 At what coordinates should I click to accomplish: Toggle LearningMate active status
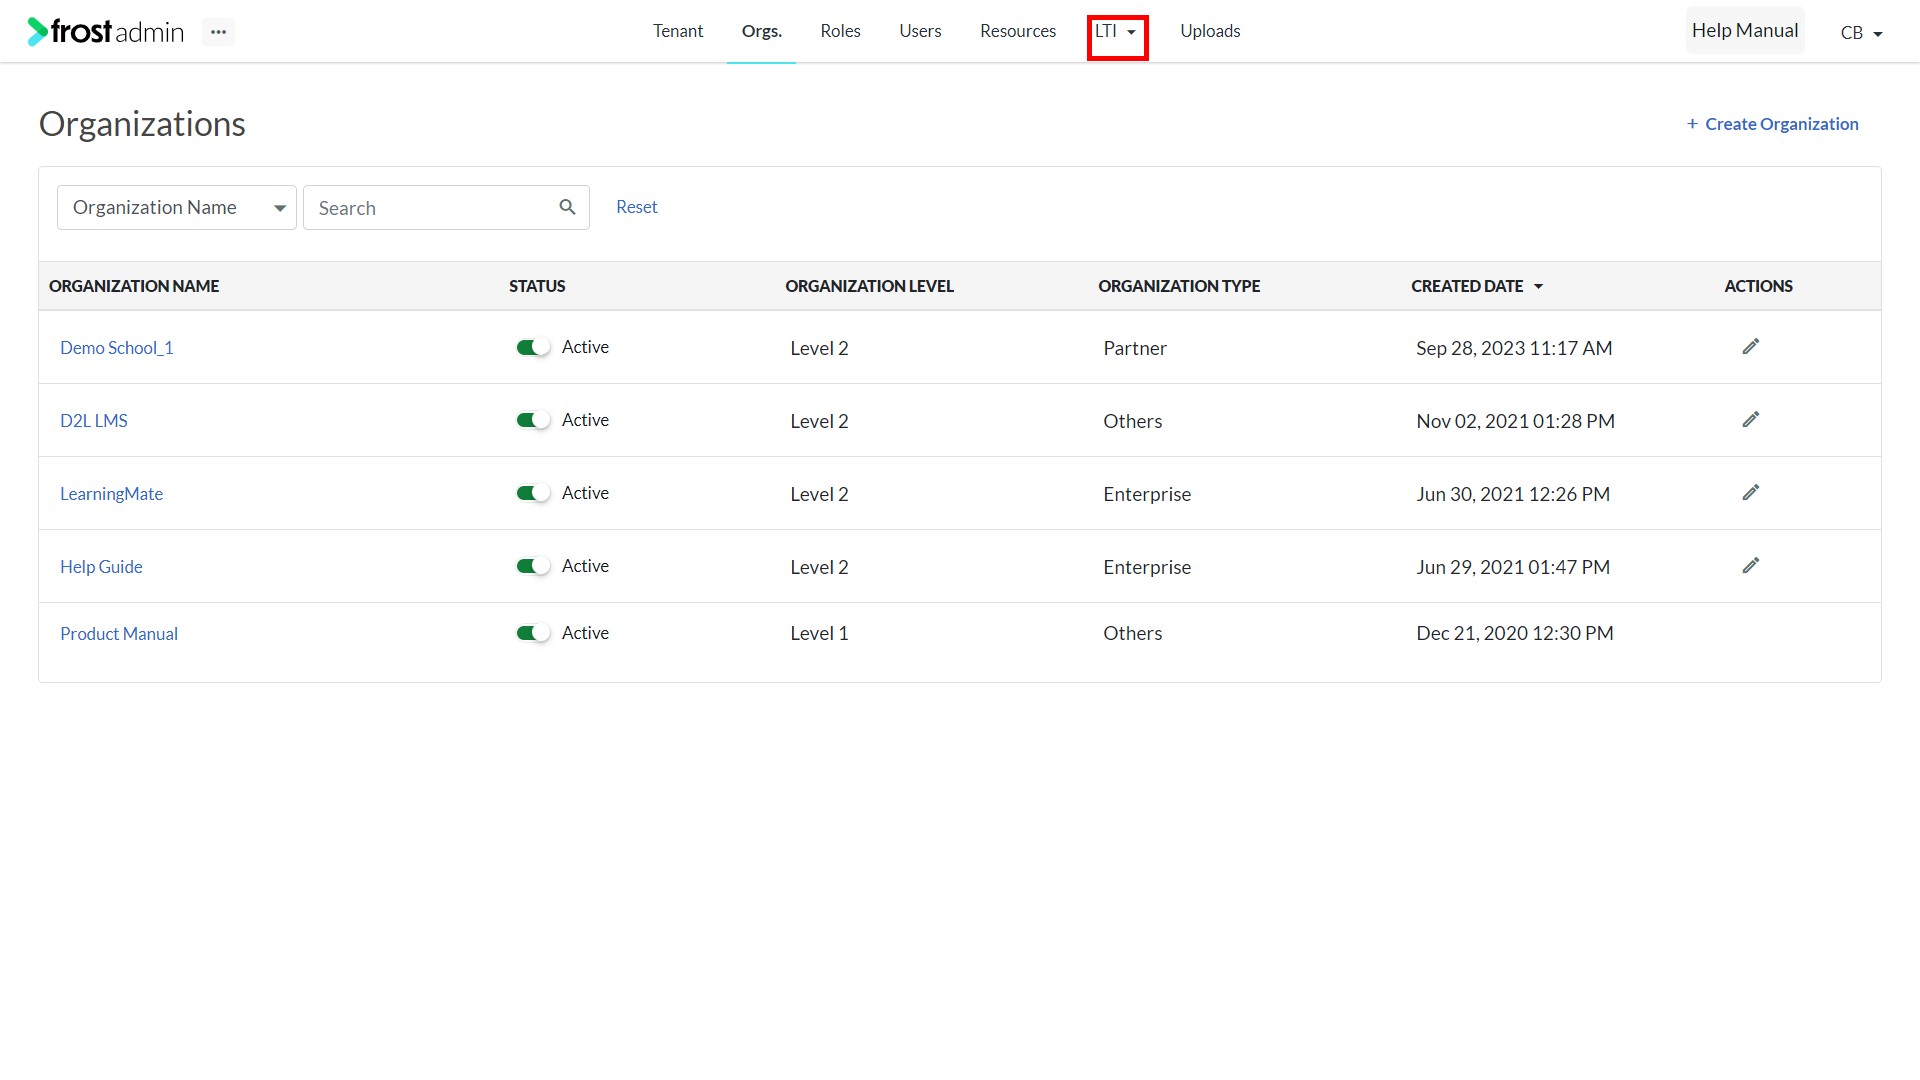click(x=533, y=493)
